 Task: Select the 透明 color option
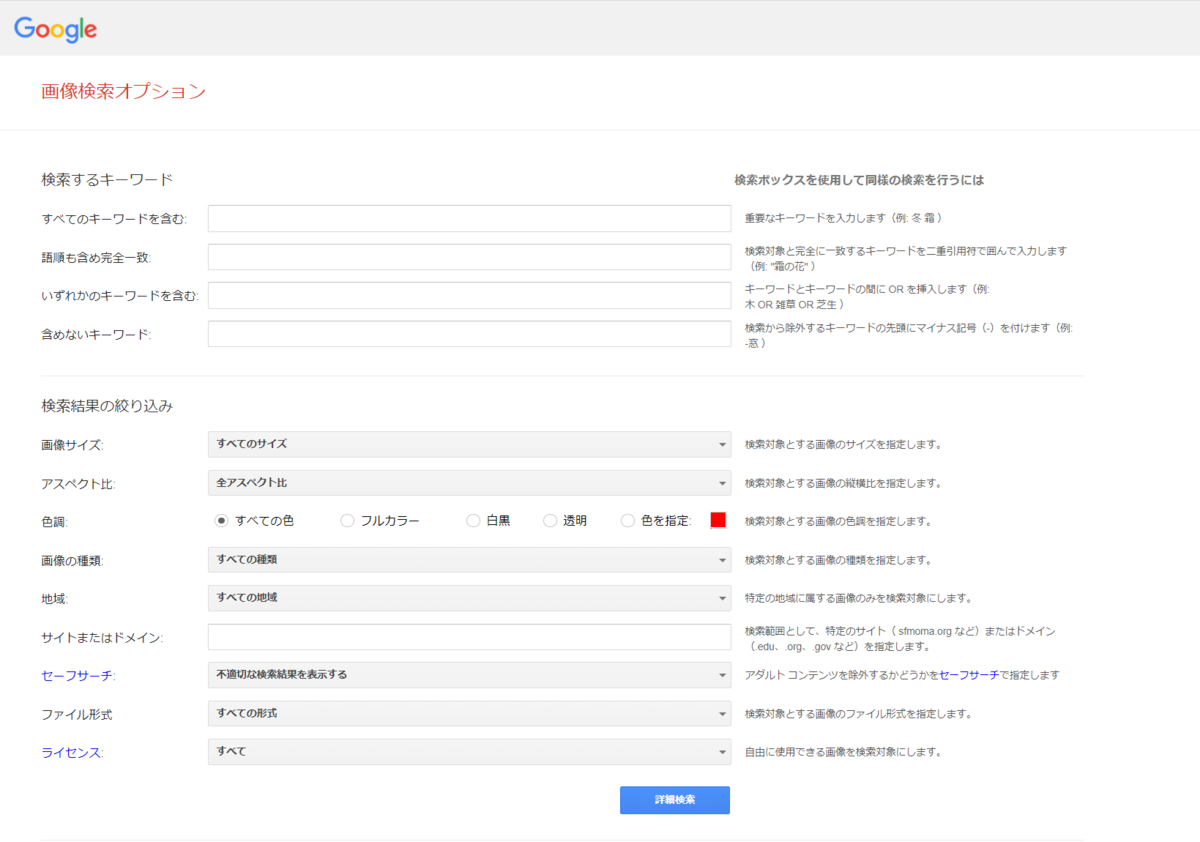pos(549,520)
